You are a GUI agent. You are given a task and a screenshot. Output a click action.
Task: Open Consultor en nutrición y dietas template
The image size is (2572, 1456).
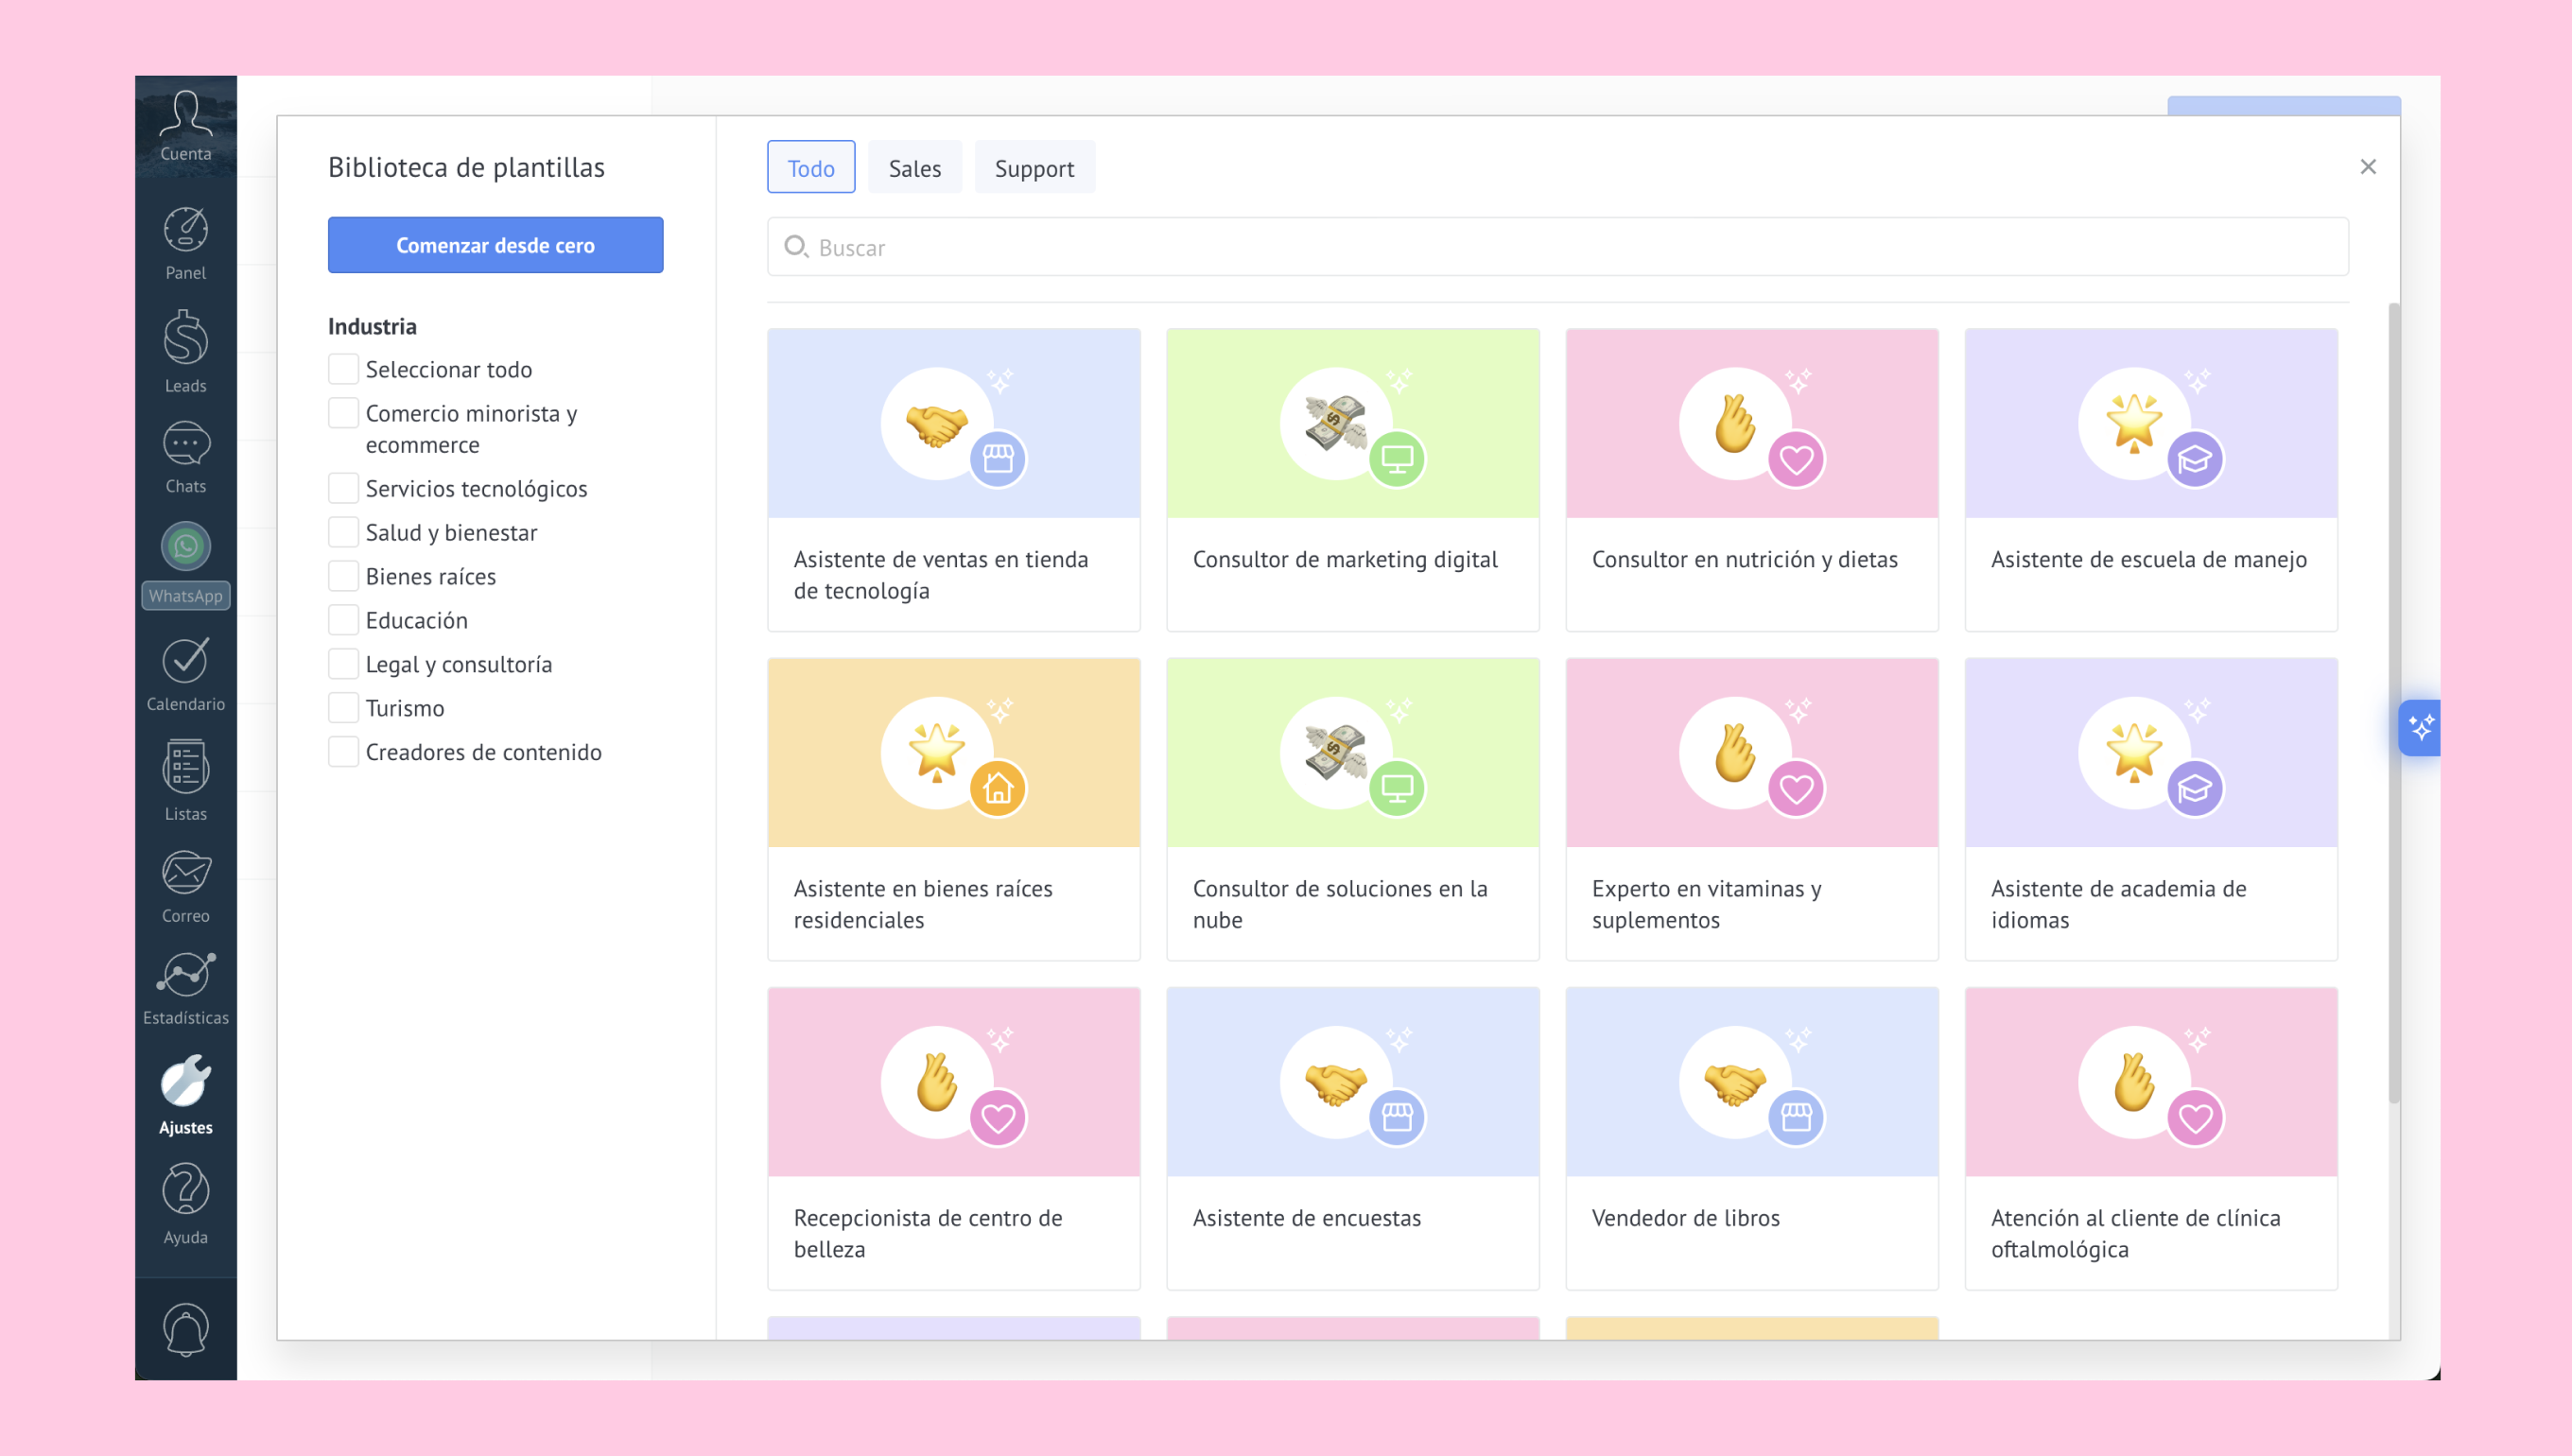tap(1751, 480)
